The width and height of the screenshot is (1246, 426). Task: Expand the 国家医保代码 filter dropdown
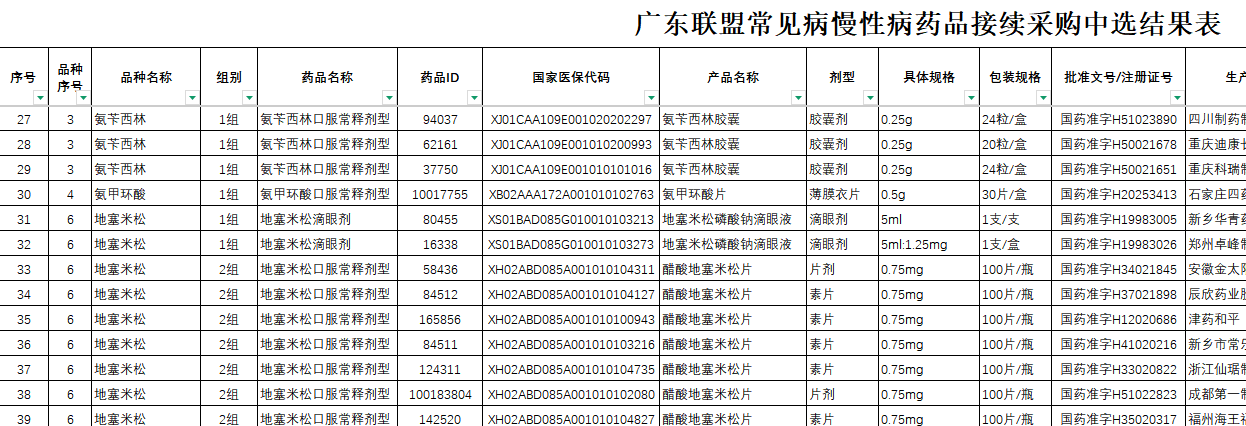point(651,98)
